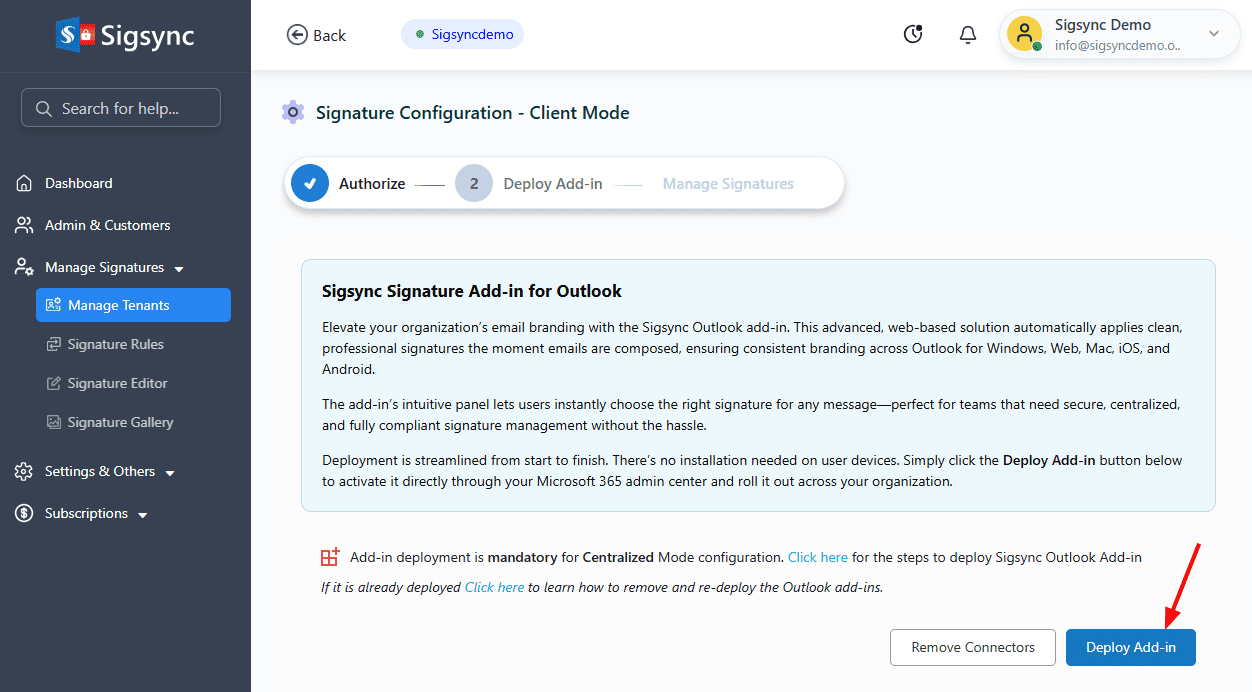Open the history clock icon
The height and width of the screenshot is (692, 1252).
pos(913,35)
